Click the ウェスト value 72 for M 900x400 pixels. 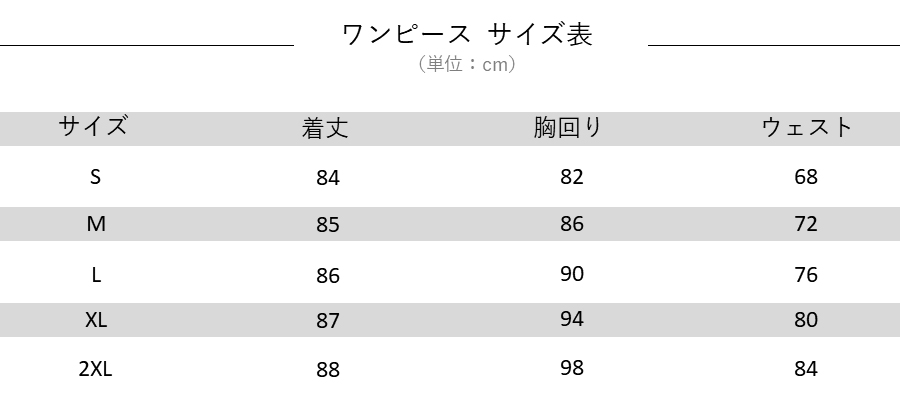(806, 223)
